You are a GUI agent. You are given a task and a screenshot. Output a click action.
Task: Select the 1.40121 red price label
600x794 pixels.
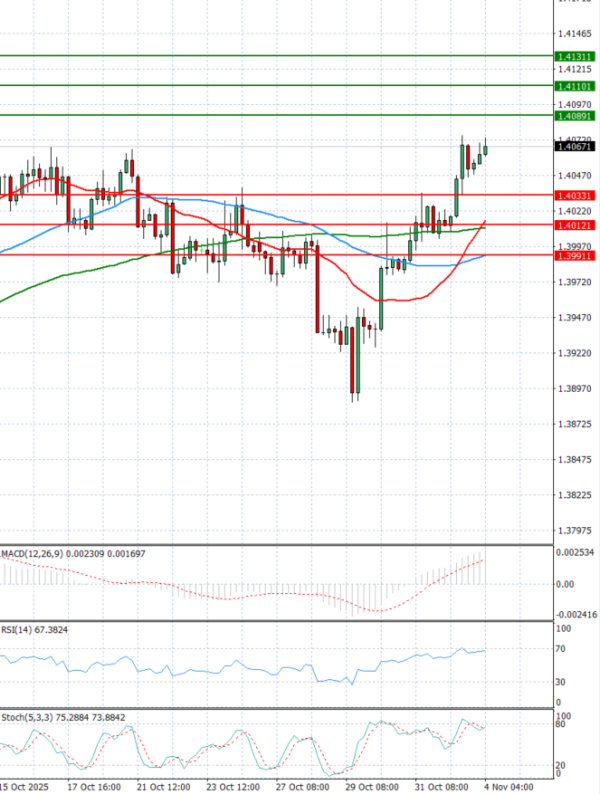[x=576, y=226]
